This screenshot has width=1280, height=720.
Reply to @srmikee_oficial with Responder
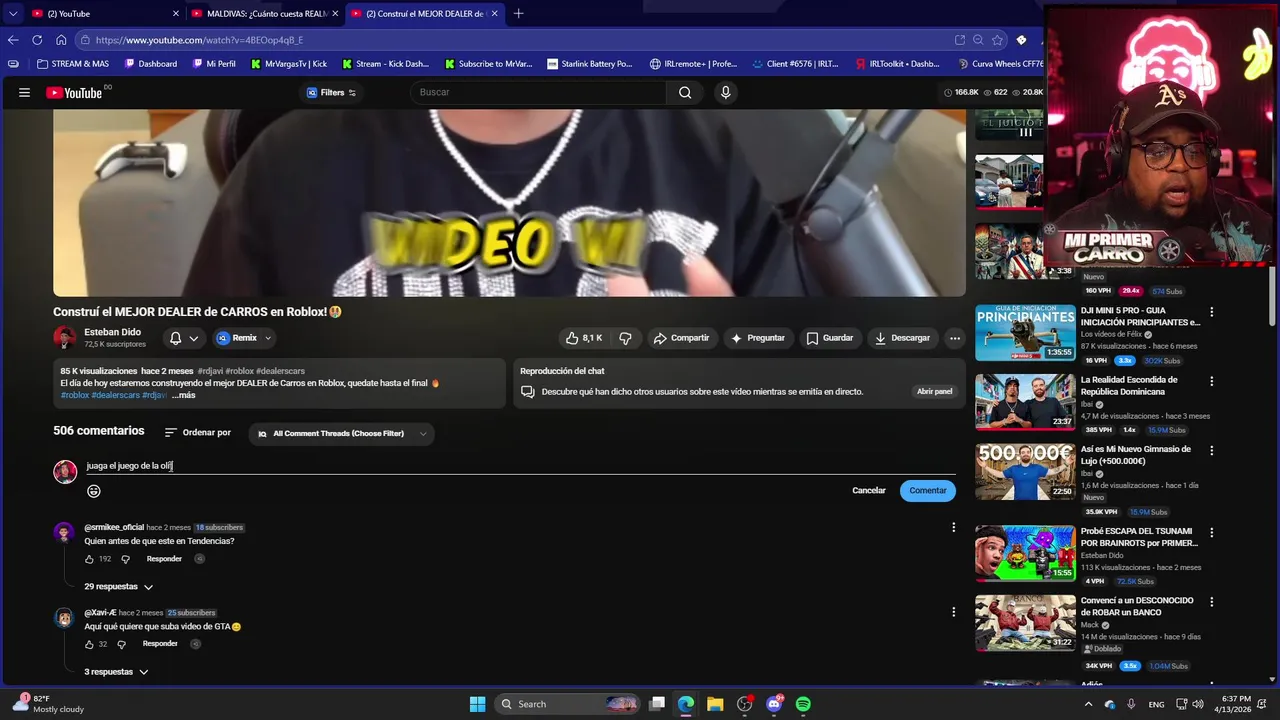click(164, 559)
